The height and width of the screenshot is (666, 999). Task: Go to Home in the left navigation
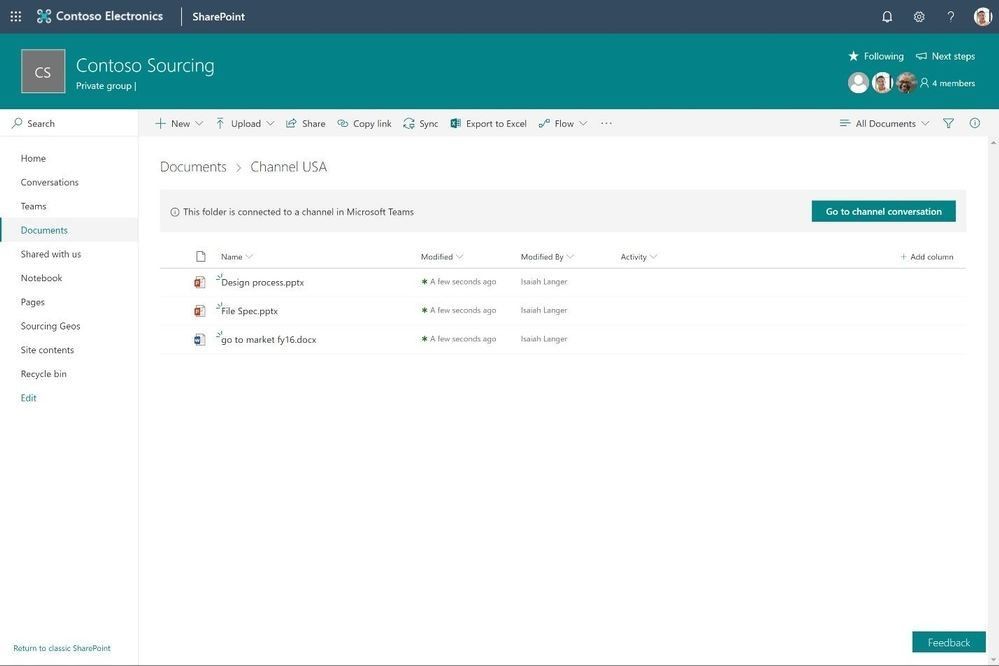pyautogui.click(x=33, y=158)
